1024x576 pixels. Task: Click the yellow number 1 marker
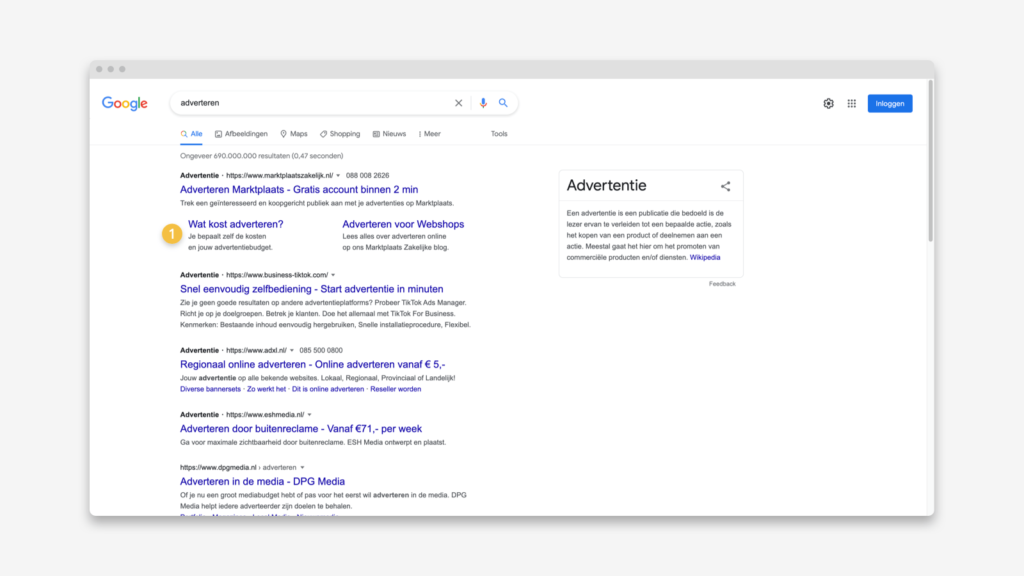(x=172, y=234)
